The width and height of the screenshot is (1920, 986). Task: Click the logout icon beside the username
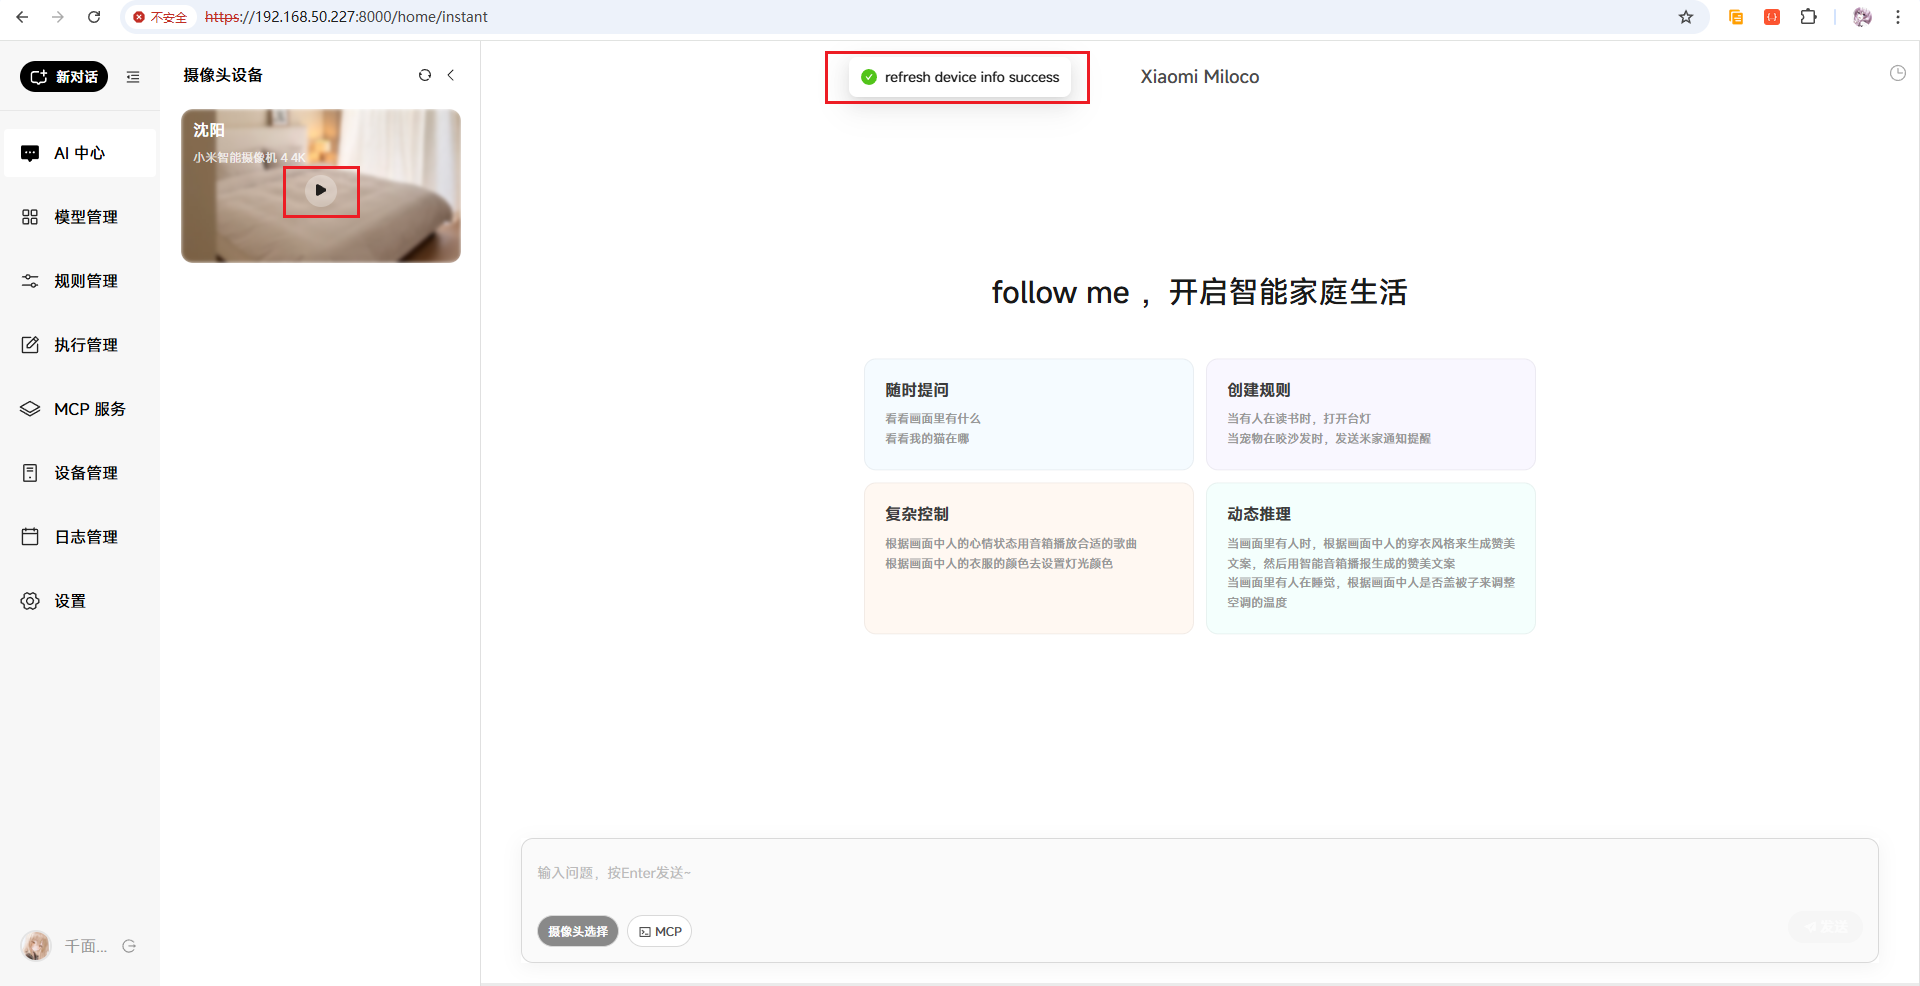click(129, 946)
